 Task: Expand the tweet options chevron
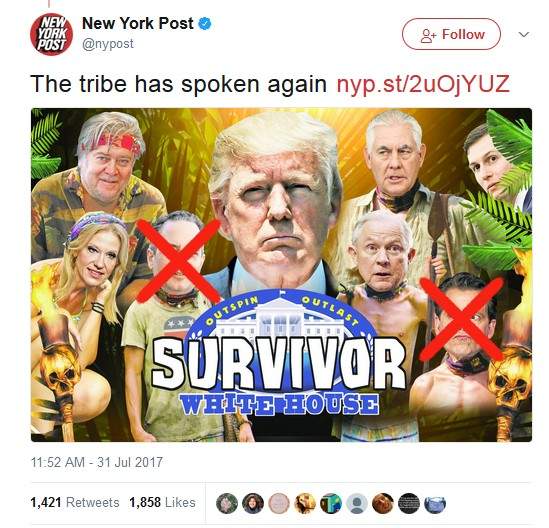click(524, 34)
